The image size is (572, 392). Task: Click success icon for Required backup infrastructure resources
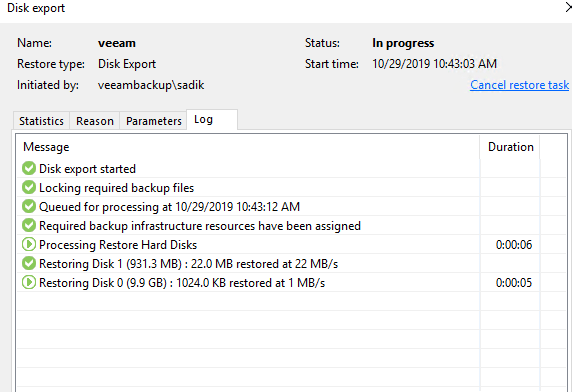tap(28, 225)
